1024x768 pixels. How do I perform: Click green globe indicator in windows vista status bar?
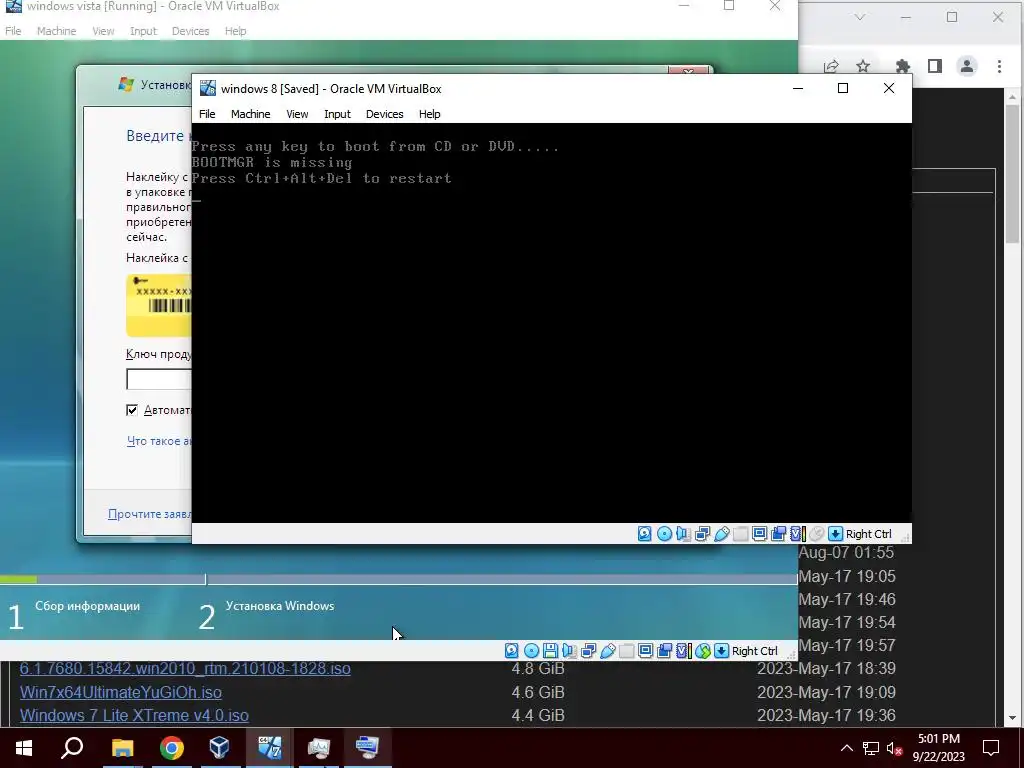(703, 650)
